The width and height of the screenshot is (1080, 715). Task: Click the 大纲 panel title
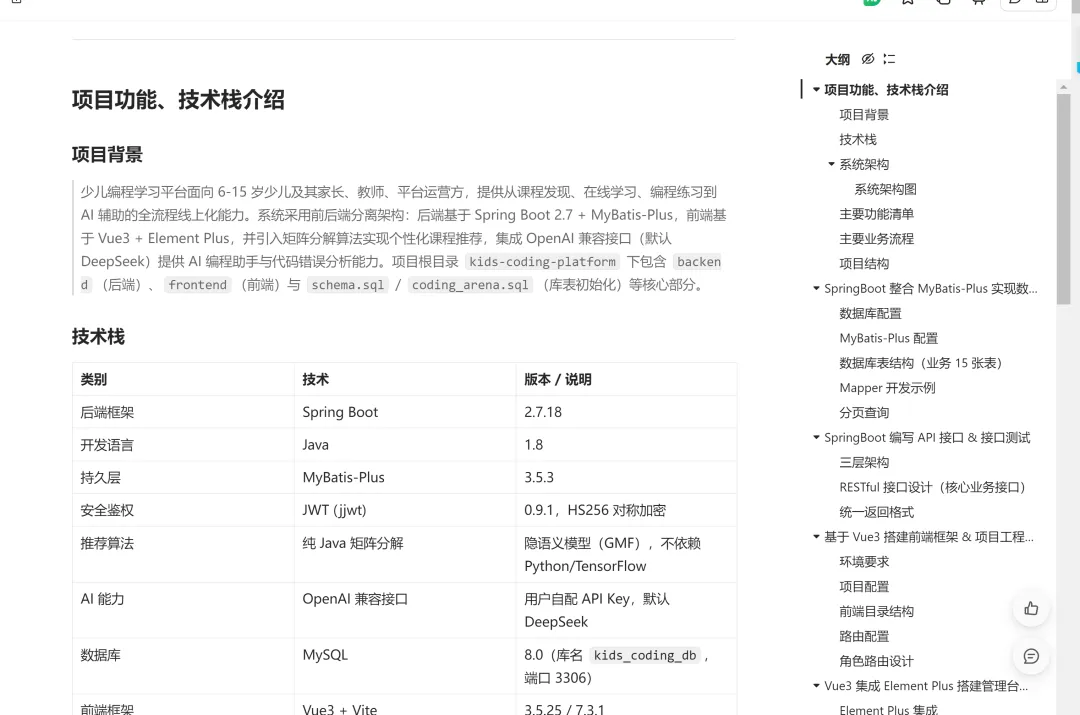(838, 60)
